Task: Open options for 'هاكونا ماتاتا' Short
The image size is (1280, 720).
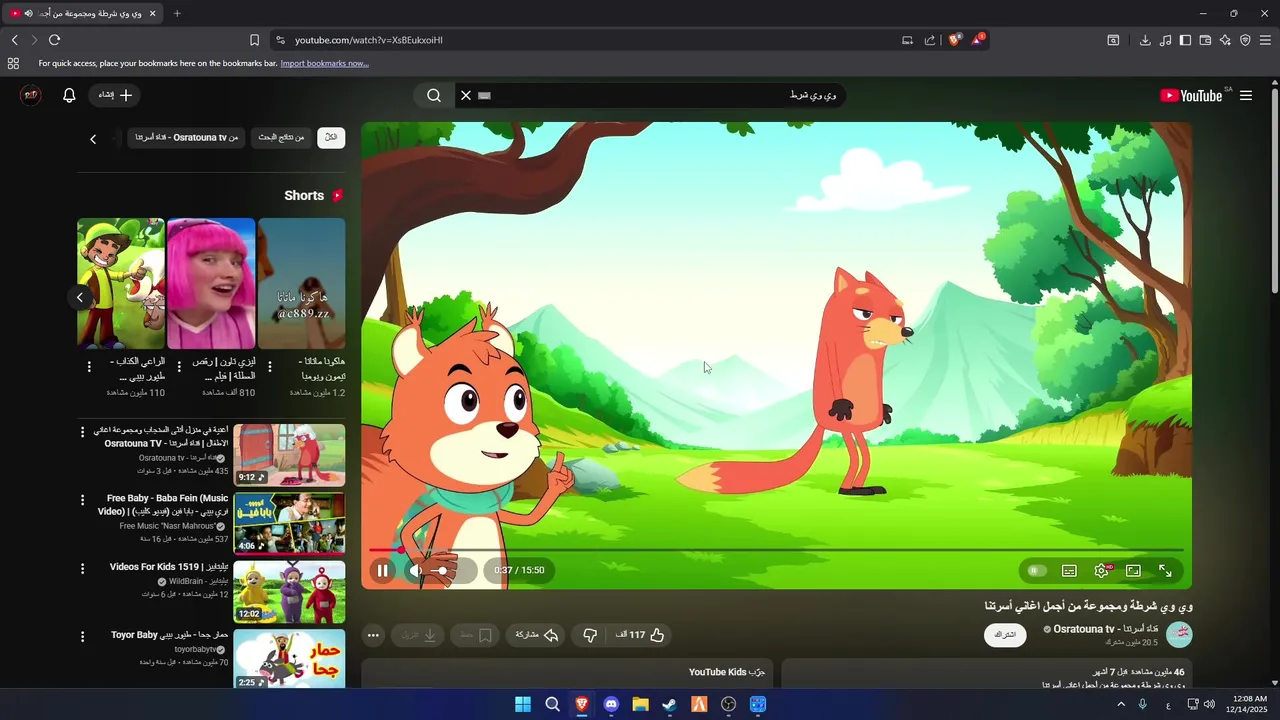Action: (270, 367)
